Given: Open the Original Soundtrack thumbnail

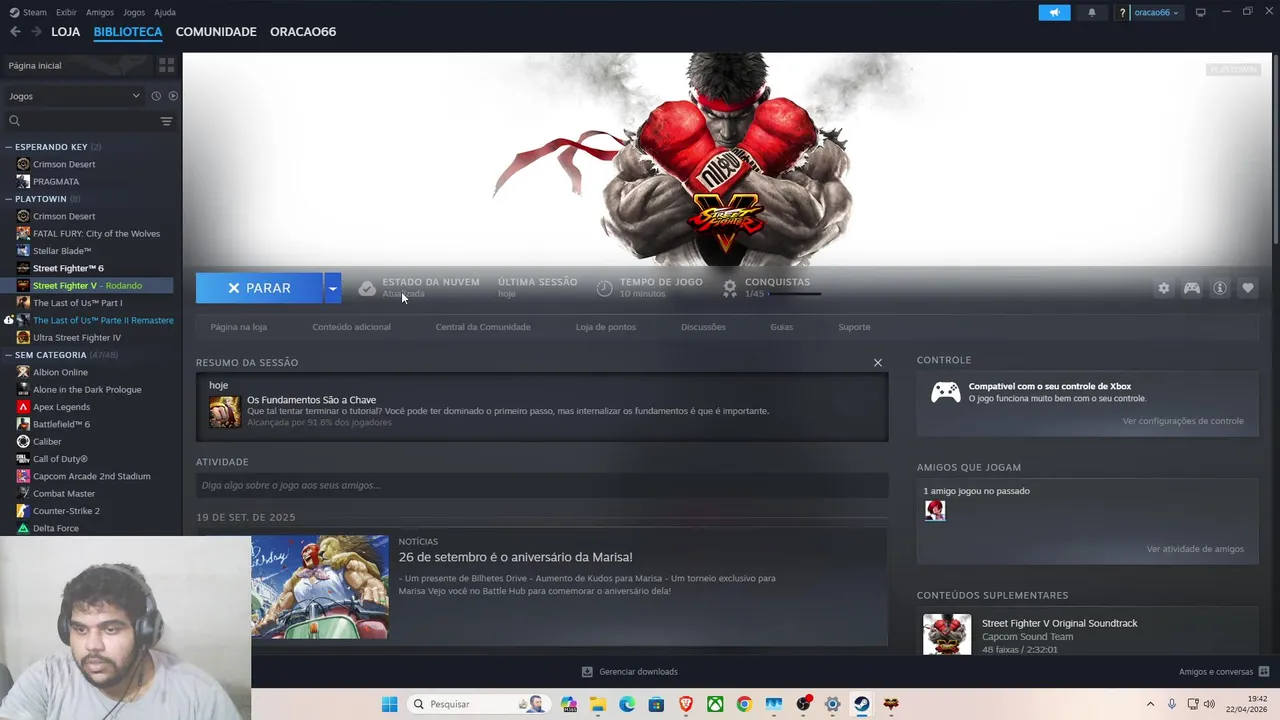Looking at the screenshot, I should (x=947, y=635).
